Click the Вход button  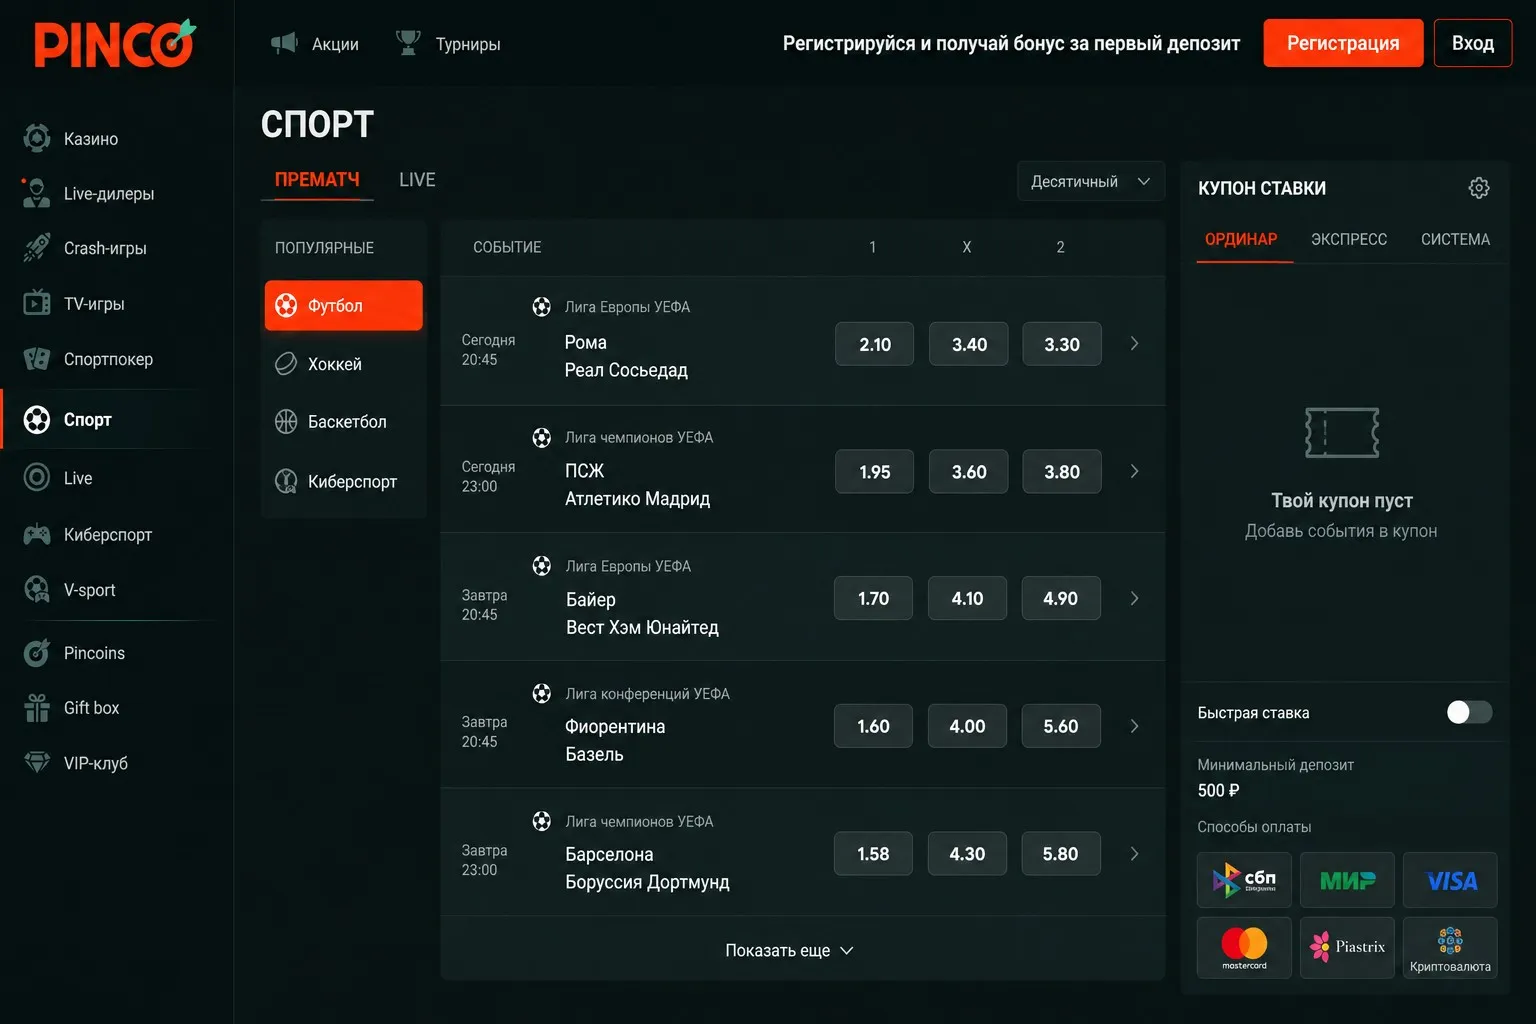click(1473, 43)
